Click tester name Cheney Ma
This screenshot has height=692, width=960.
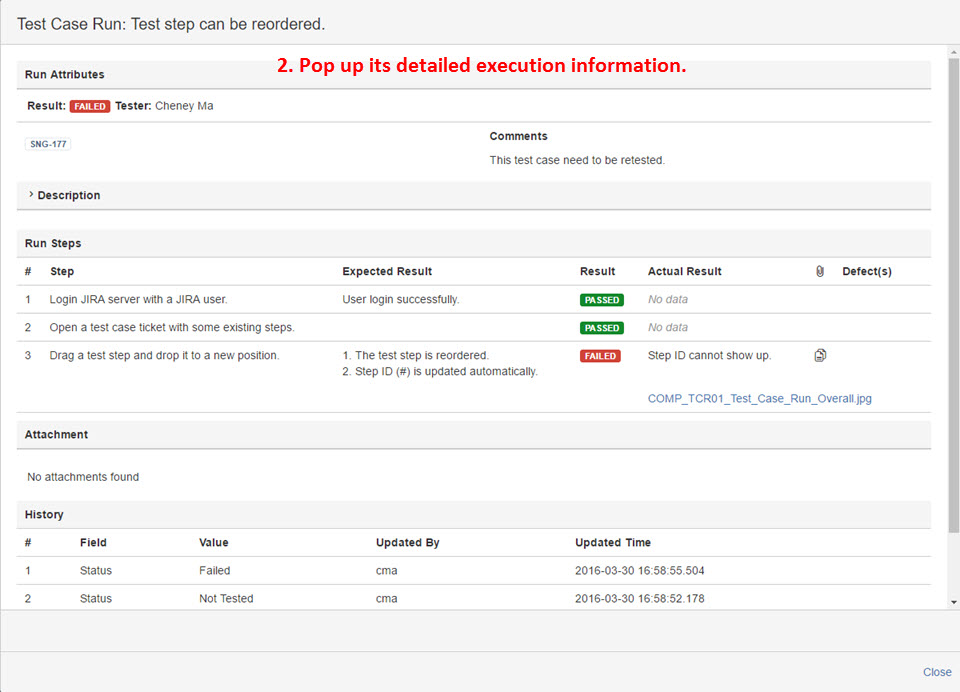[x=184, y=106]
